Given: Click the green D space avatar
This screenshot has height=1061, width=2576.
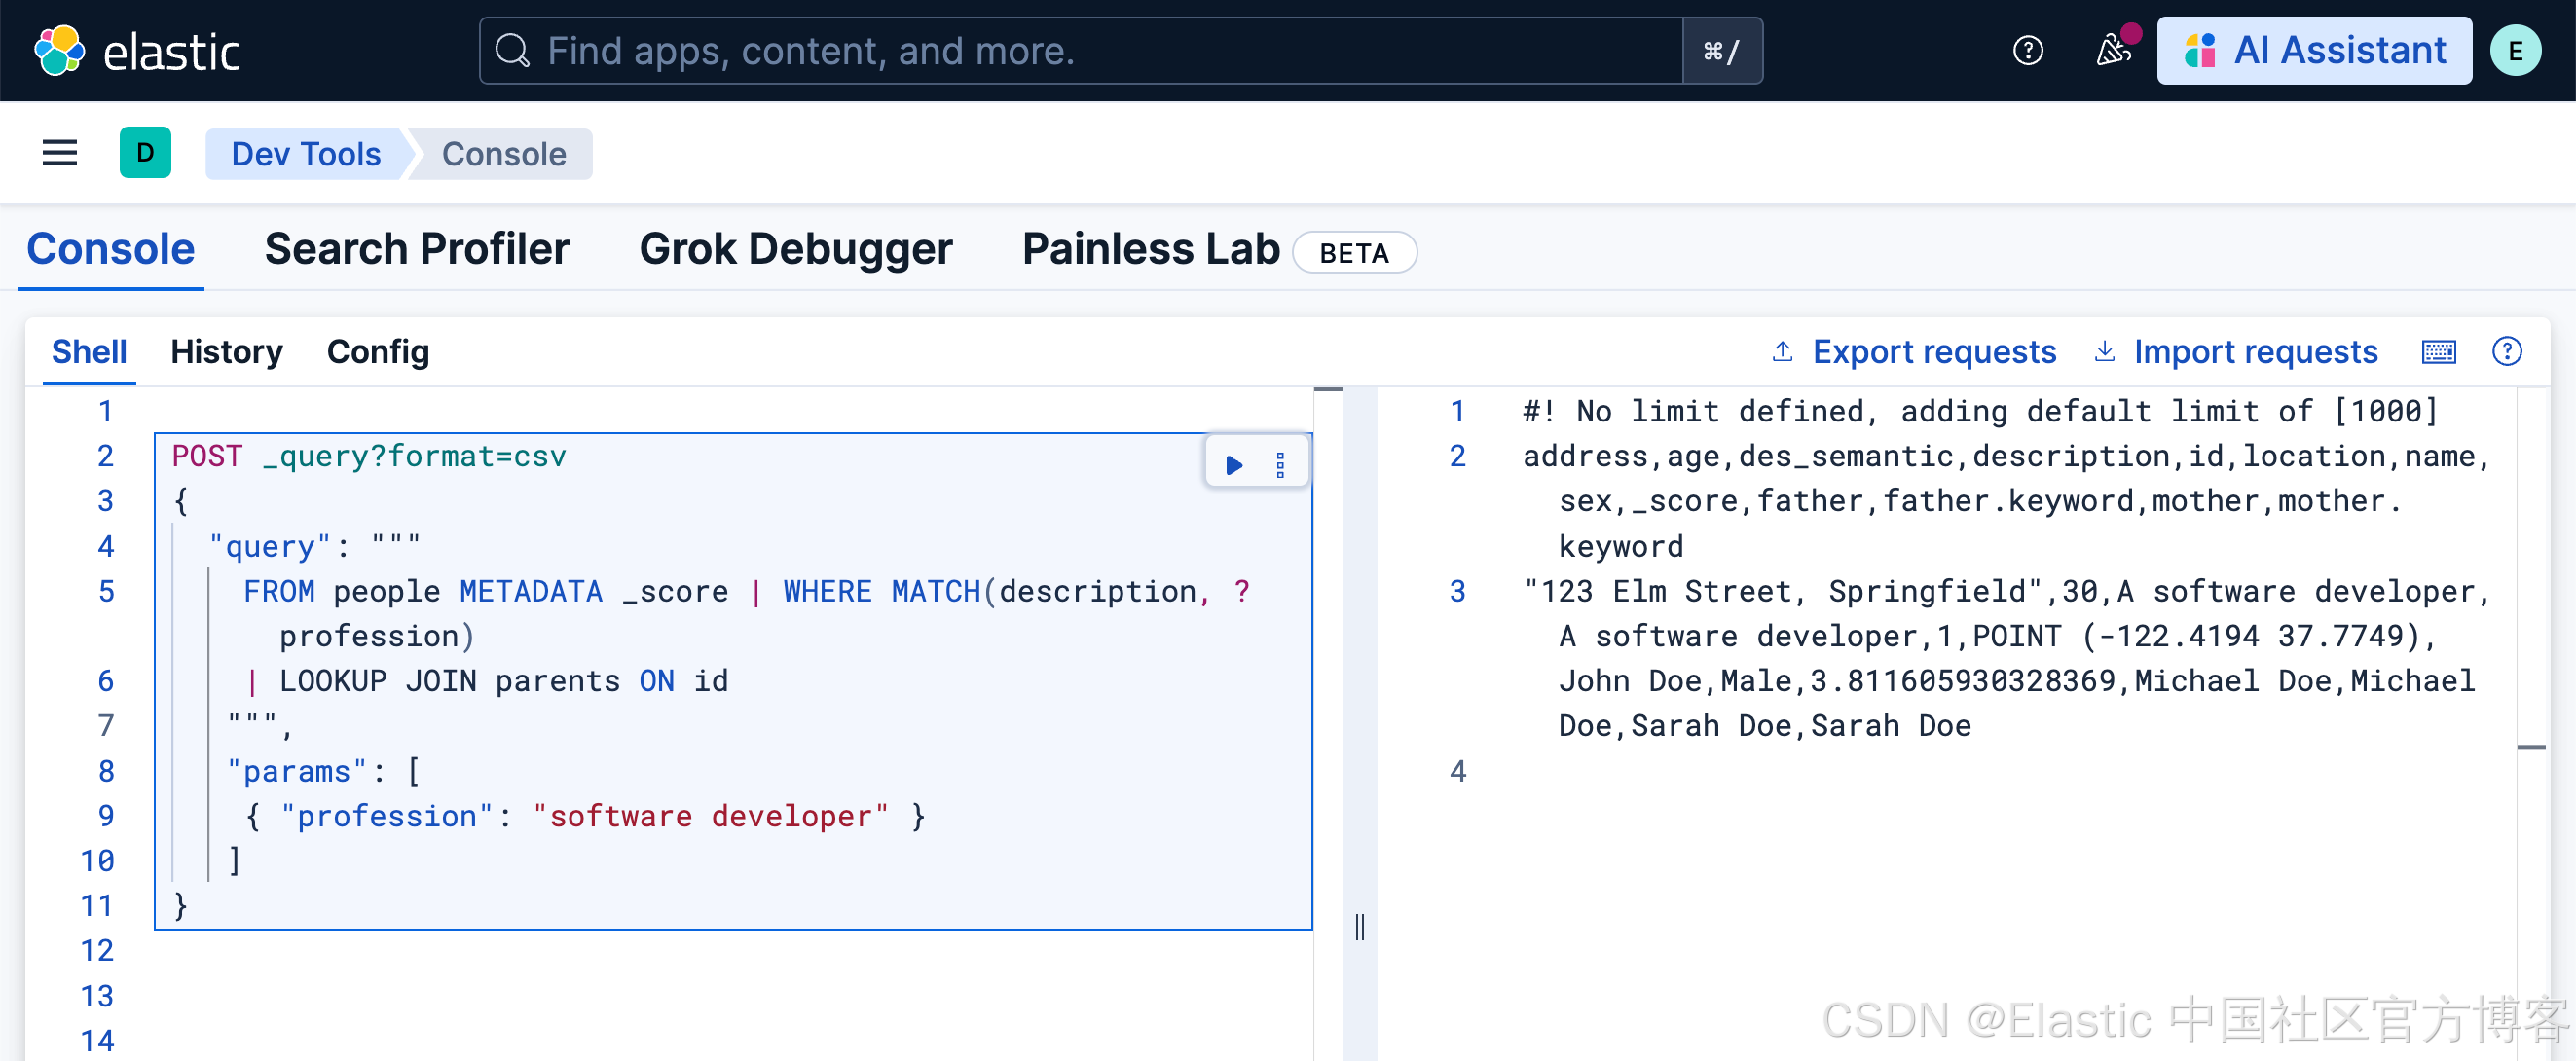Looking at the screenshot, I should tap(145, 153).
